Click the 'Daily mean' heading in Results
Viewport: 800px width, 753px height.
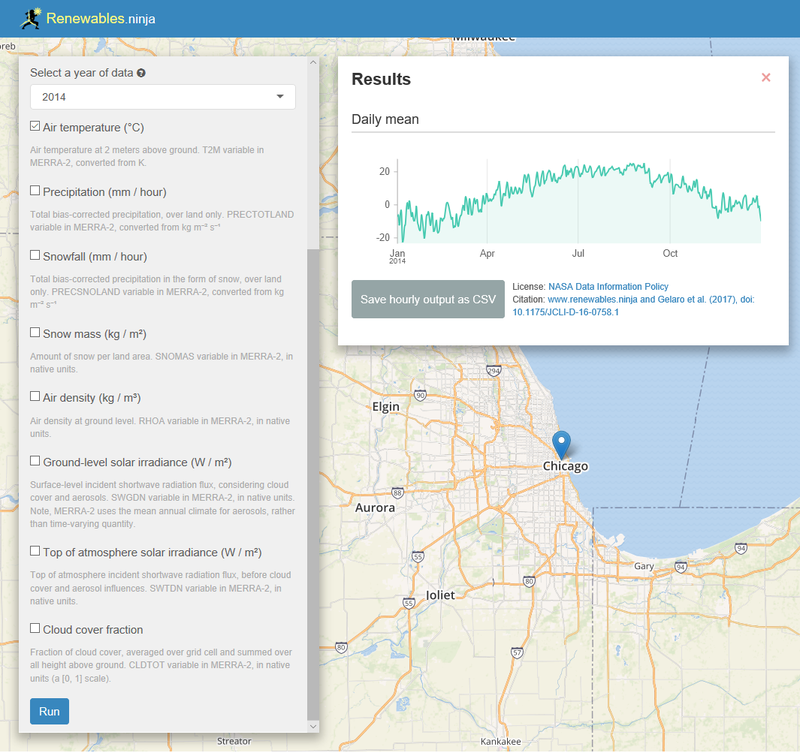pyautogui.click(x=385, y=119)
